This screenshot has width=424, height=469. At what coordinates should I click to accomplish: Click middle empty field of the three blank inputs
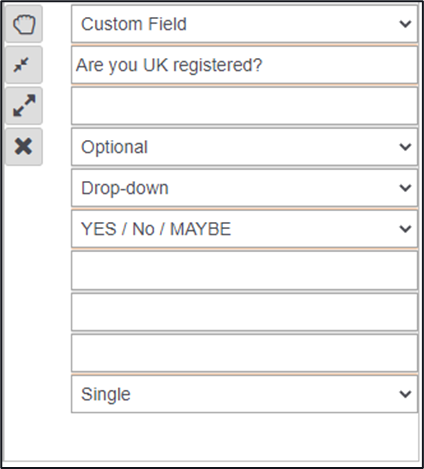244,312
